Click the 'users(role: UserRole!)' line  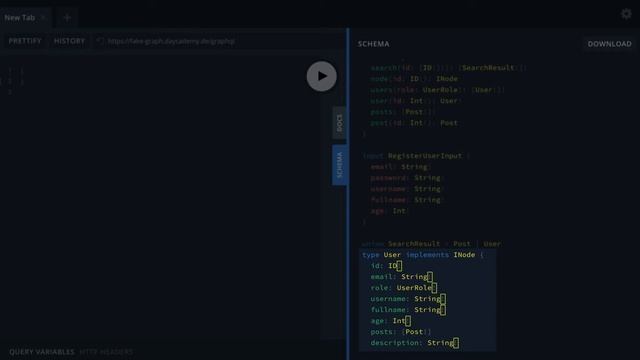coord(438,90)
